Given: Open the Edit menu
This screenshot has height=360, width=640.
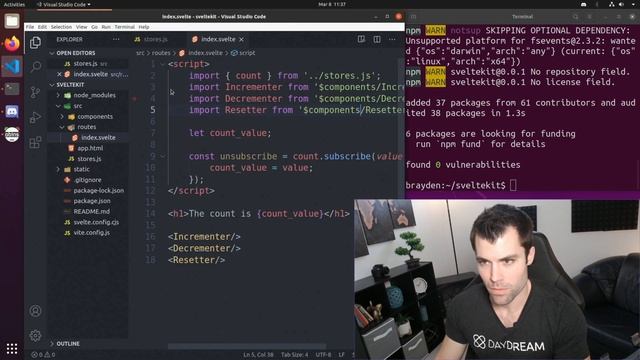Looking at the screenshot, I should pyautogui.click(x=42, y=27).
